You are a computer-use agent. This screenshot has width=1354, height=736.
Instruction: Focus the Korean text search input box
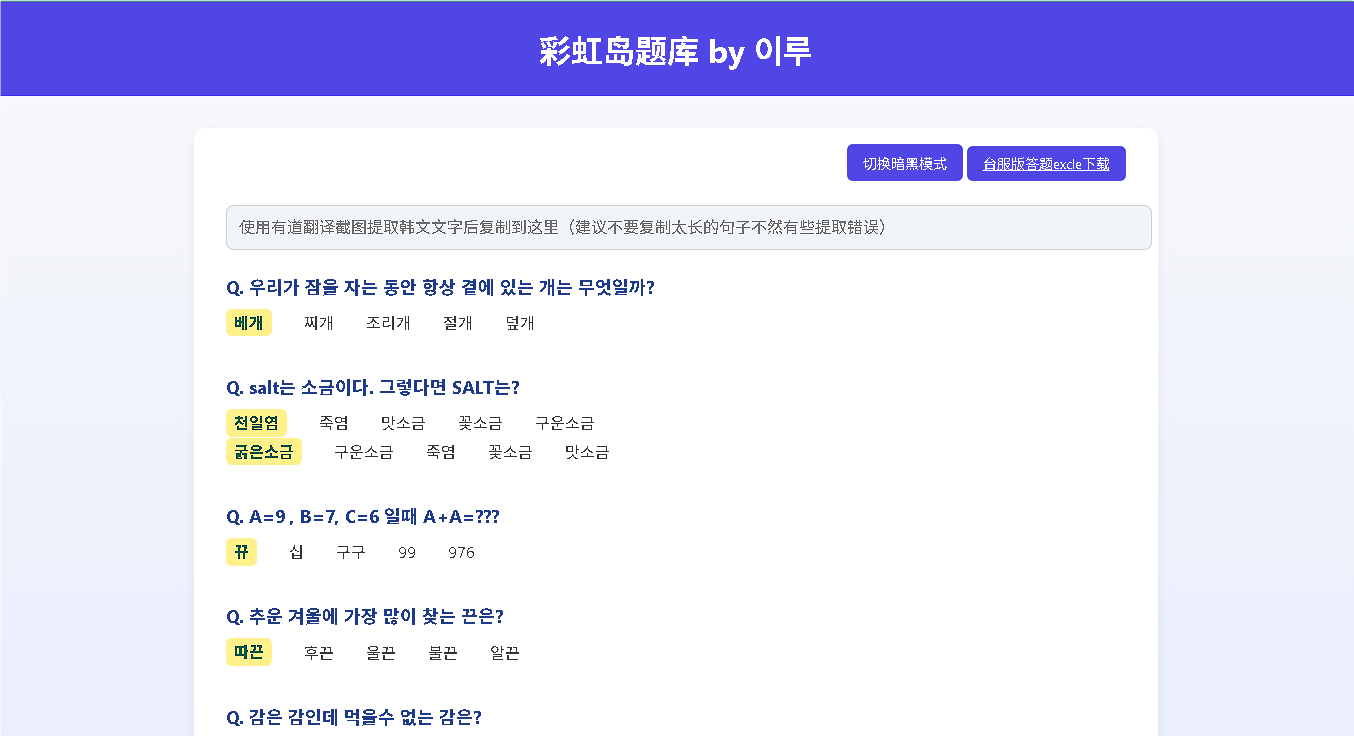[688, 227]
